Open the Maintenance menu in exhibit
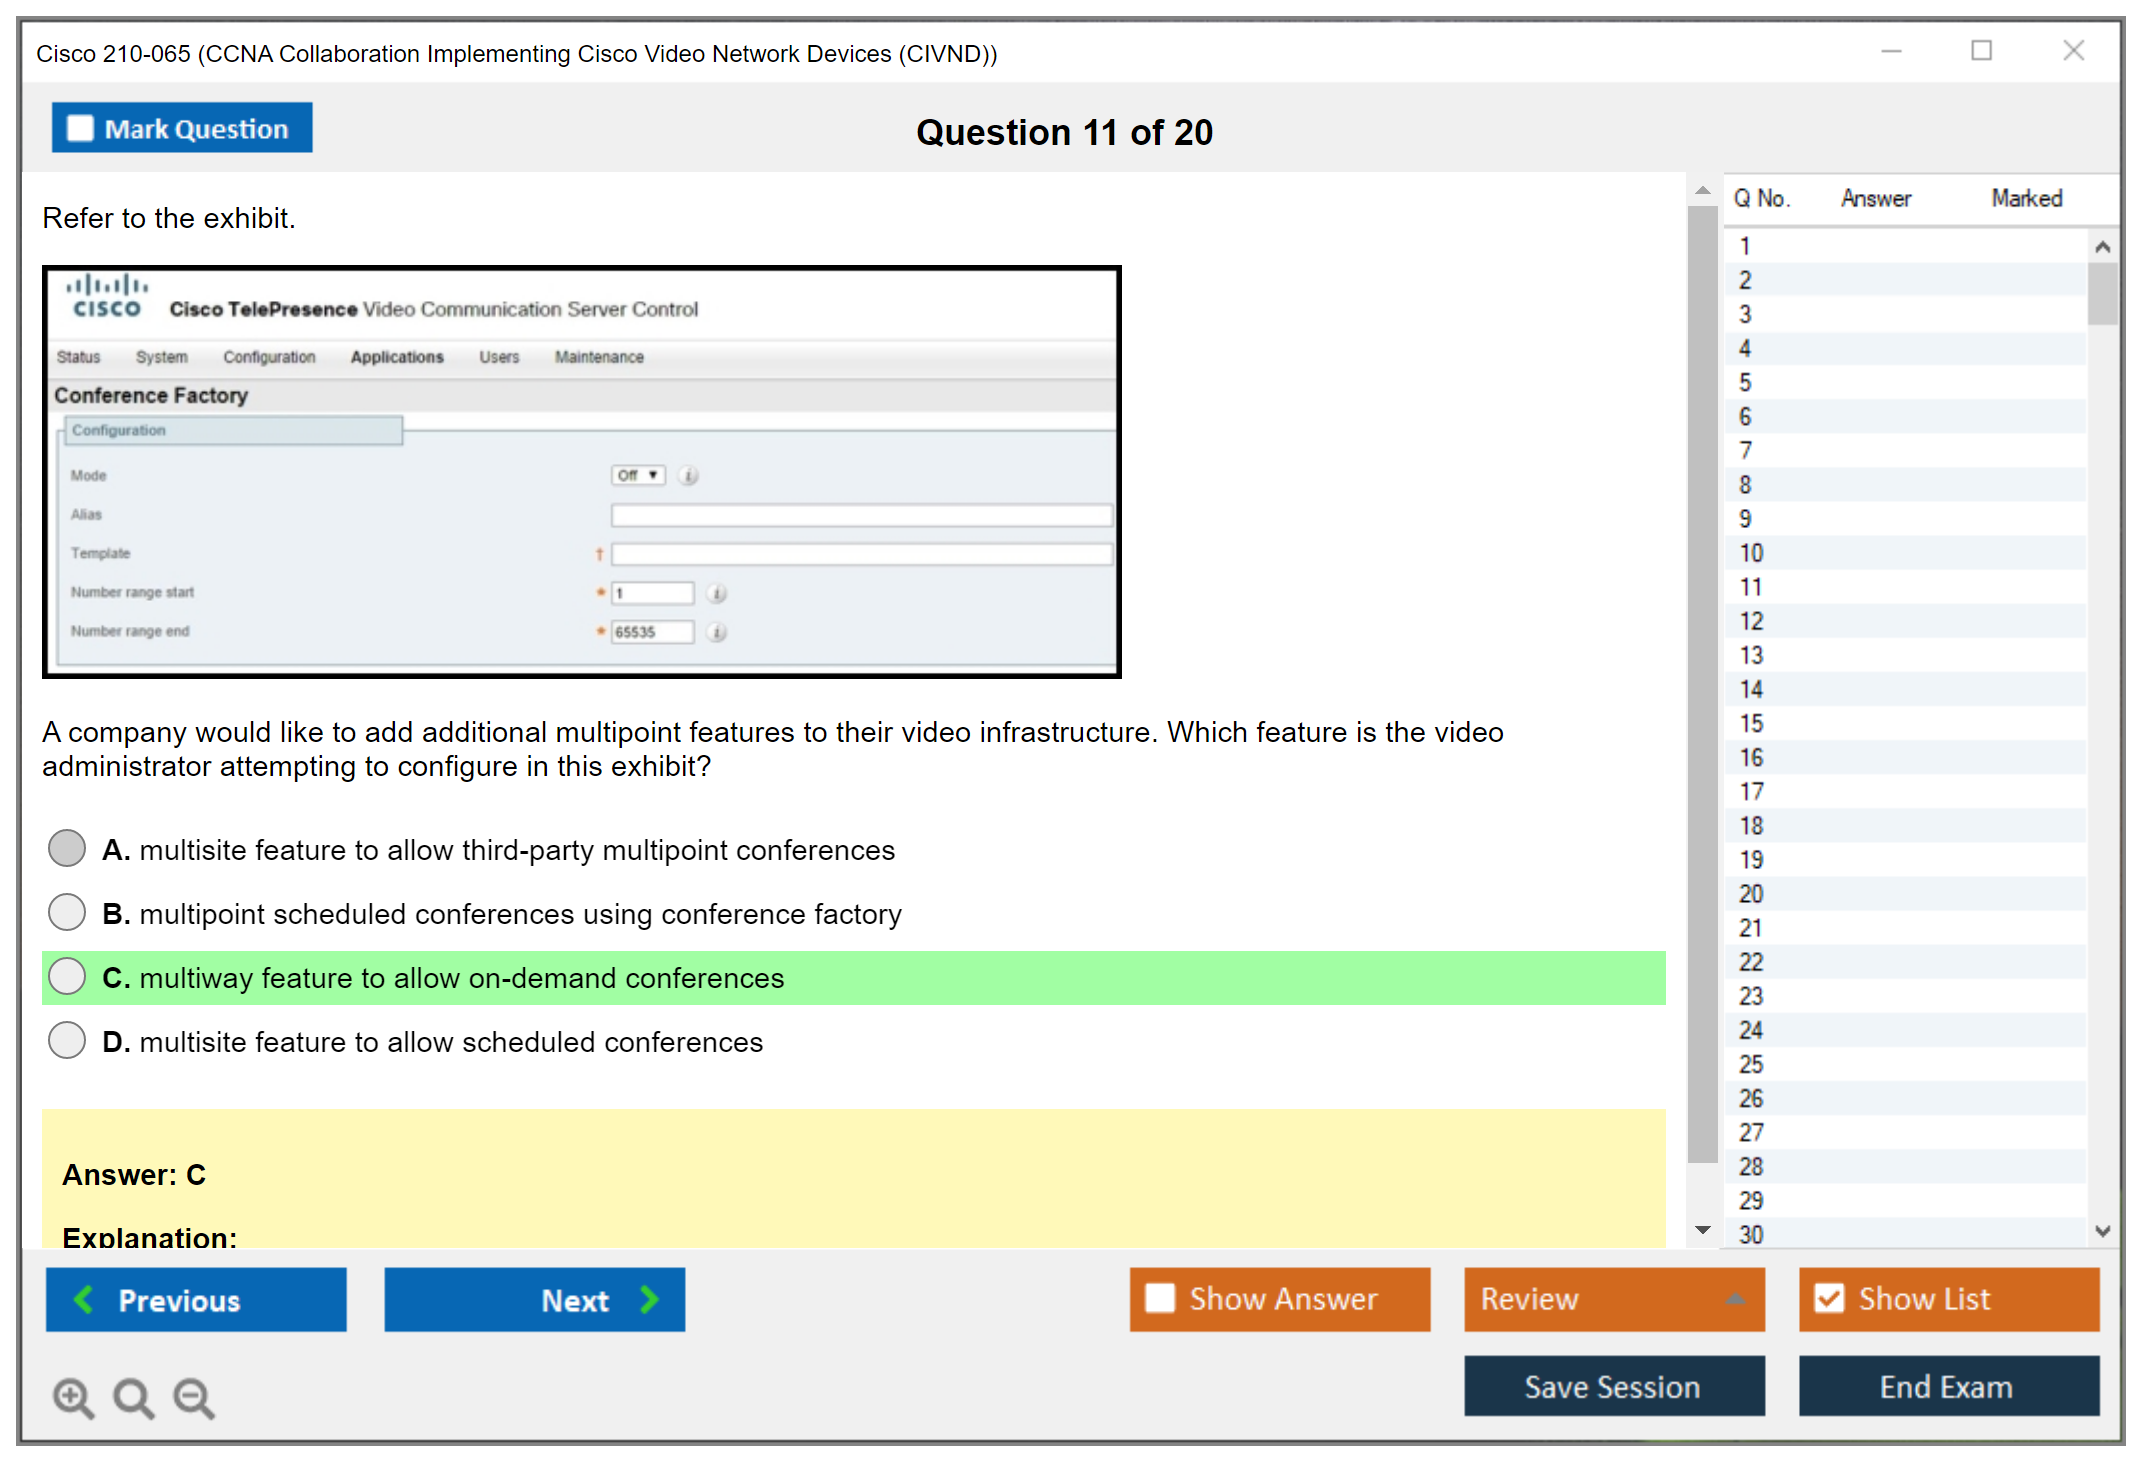 coord(599,357)
